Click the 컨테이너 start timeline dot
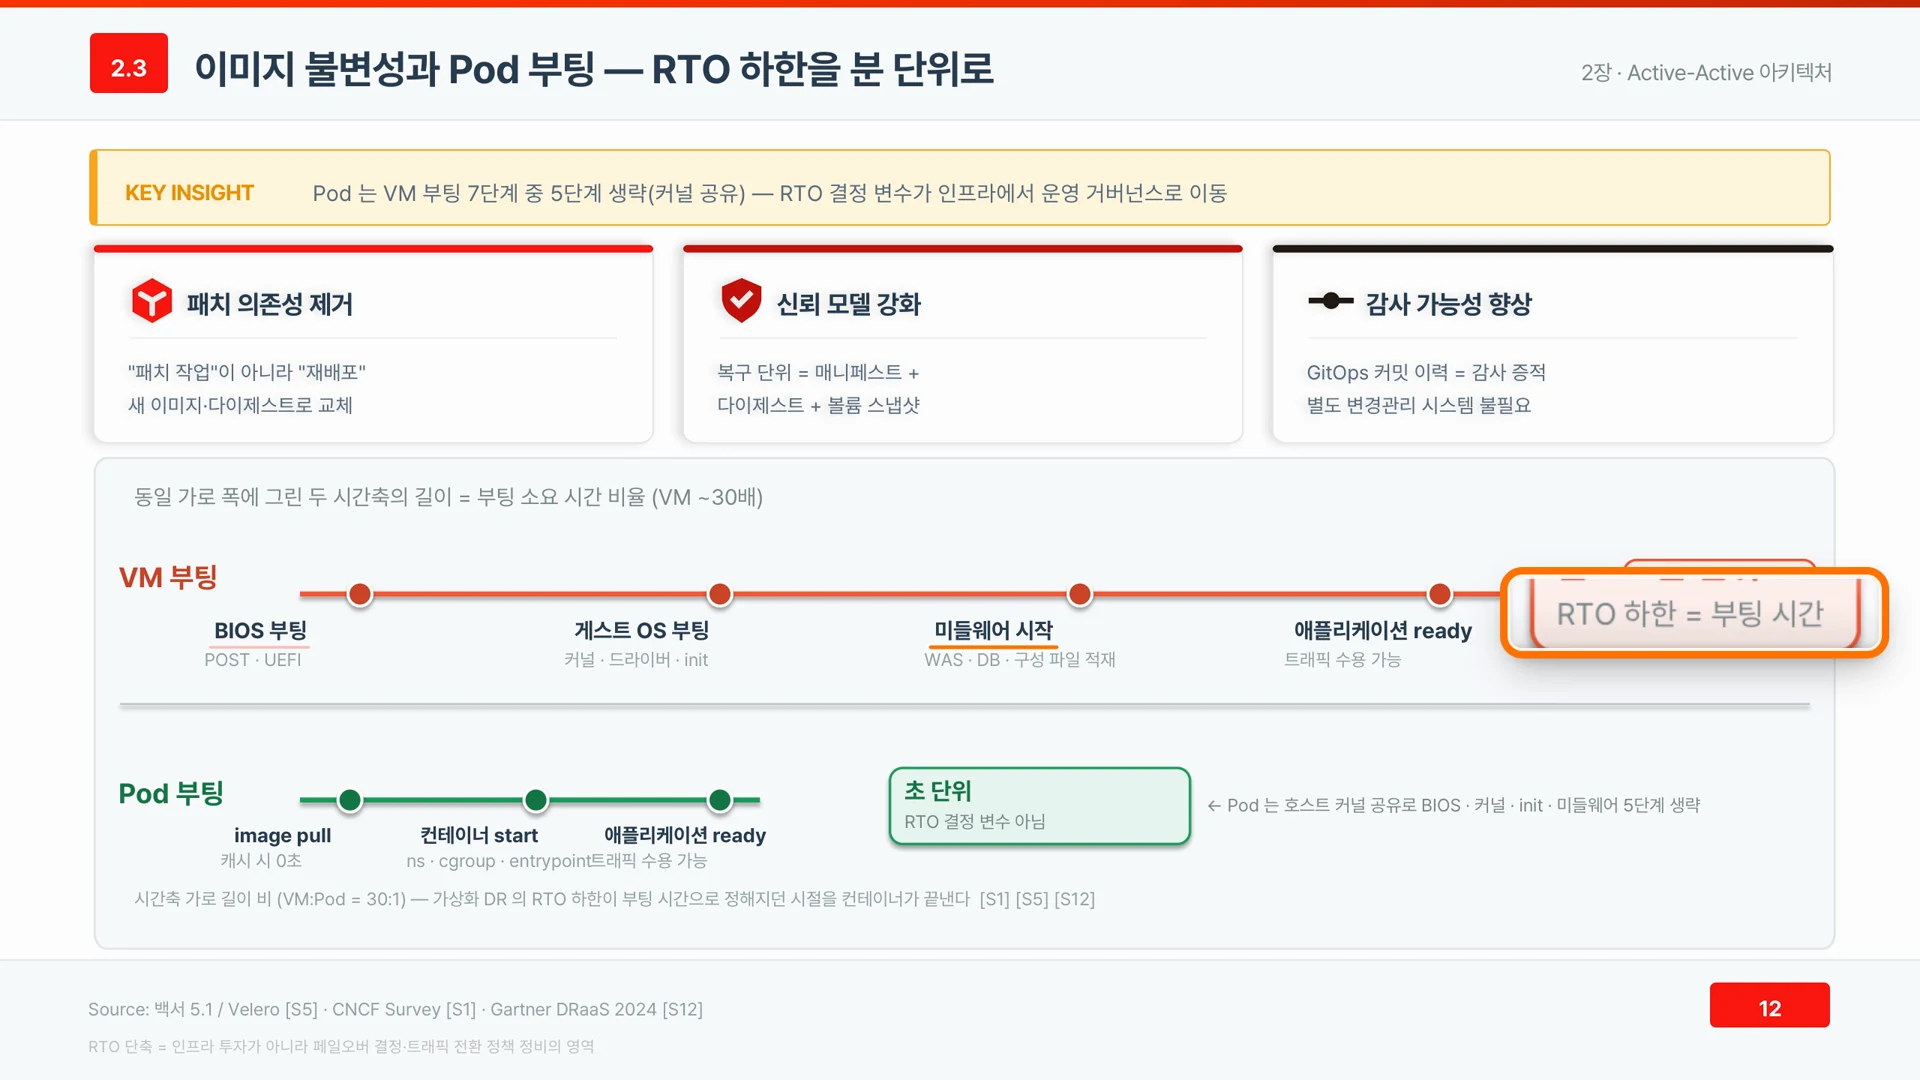The width and height of the screenshot is (1920, 1080). pos(536,800)
